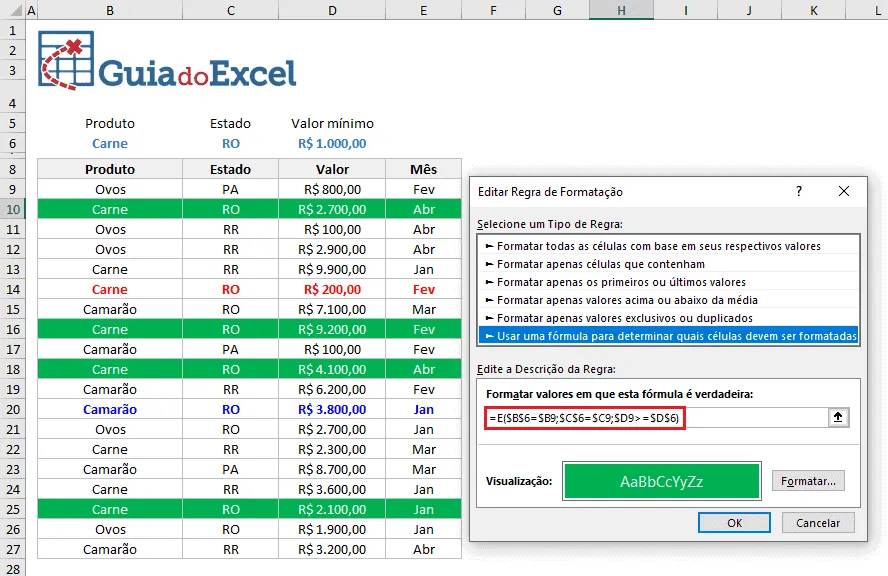Select column H header

click(621, 10)
